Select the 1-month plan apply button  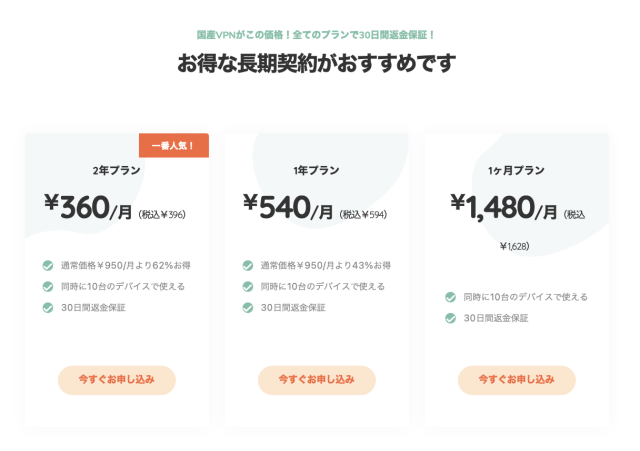pyautogui.click(x=516, y=380)
